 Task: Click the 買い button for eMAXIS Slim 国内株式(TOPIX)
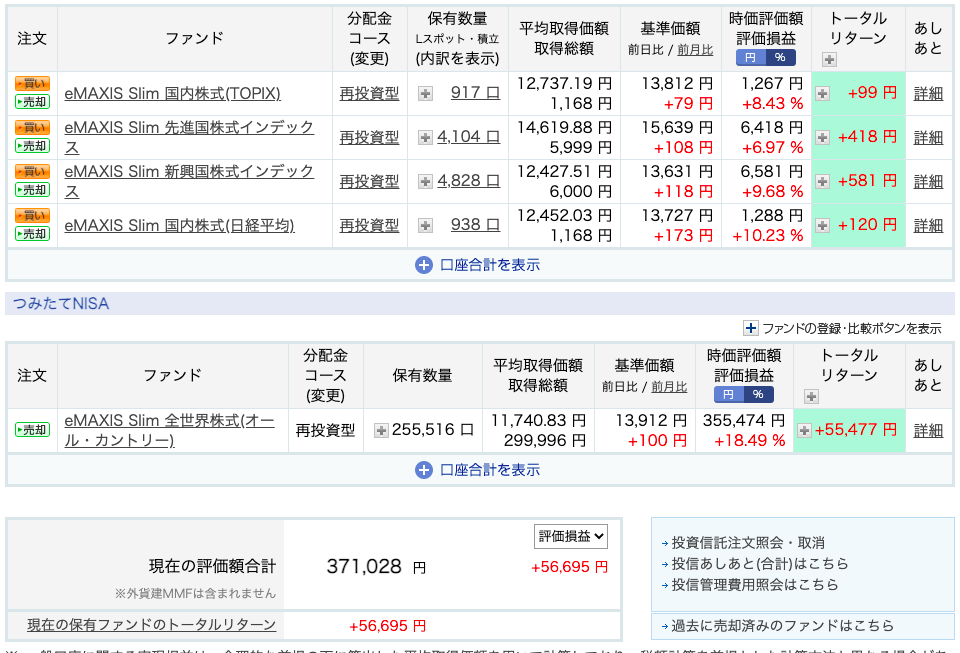click(x=32, y=84)
